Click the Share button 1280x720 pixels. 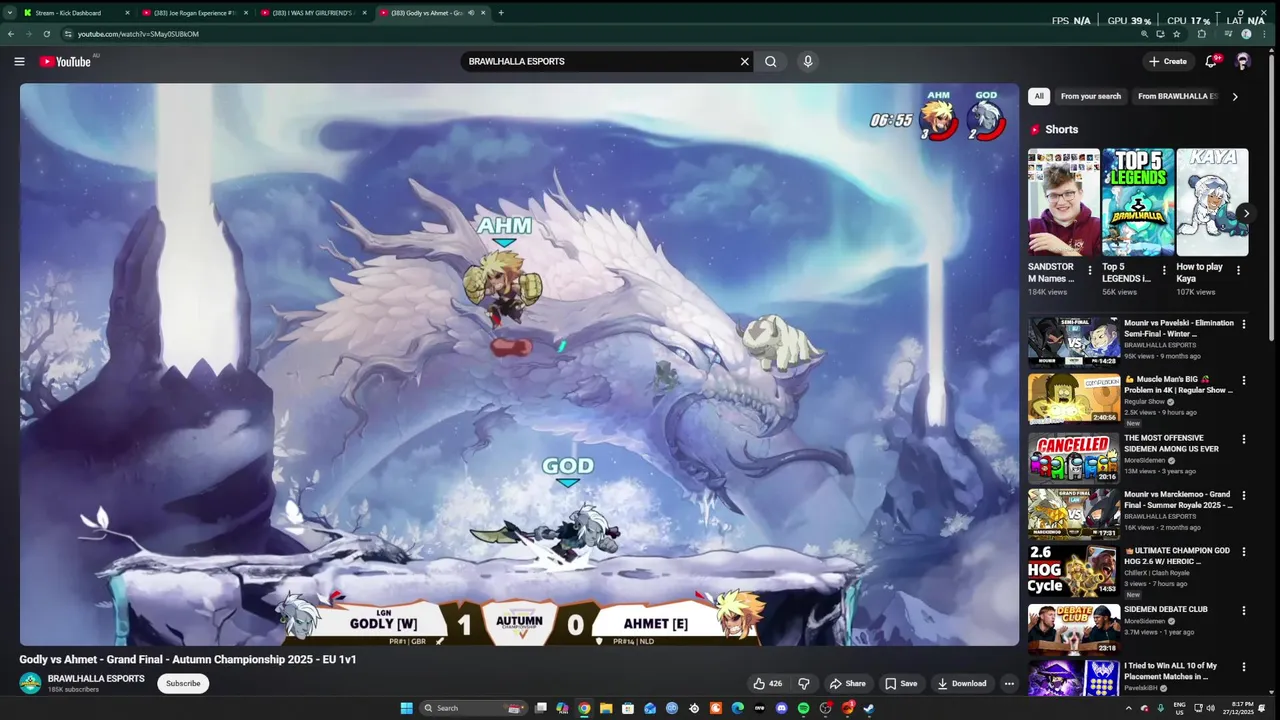pyautogui.click(x=848, y=684)
